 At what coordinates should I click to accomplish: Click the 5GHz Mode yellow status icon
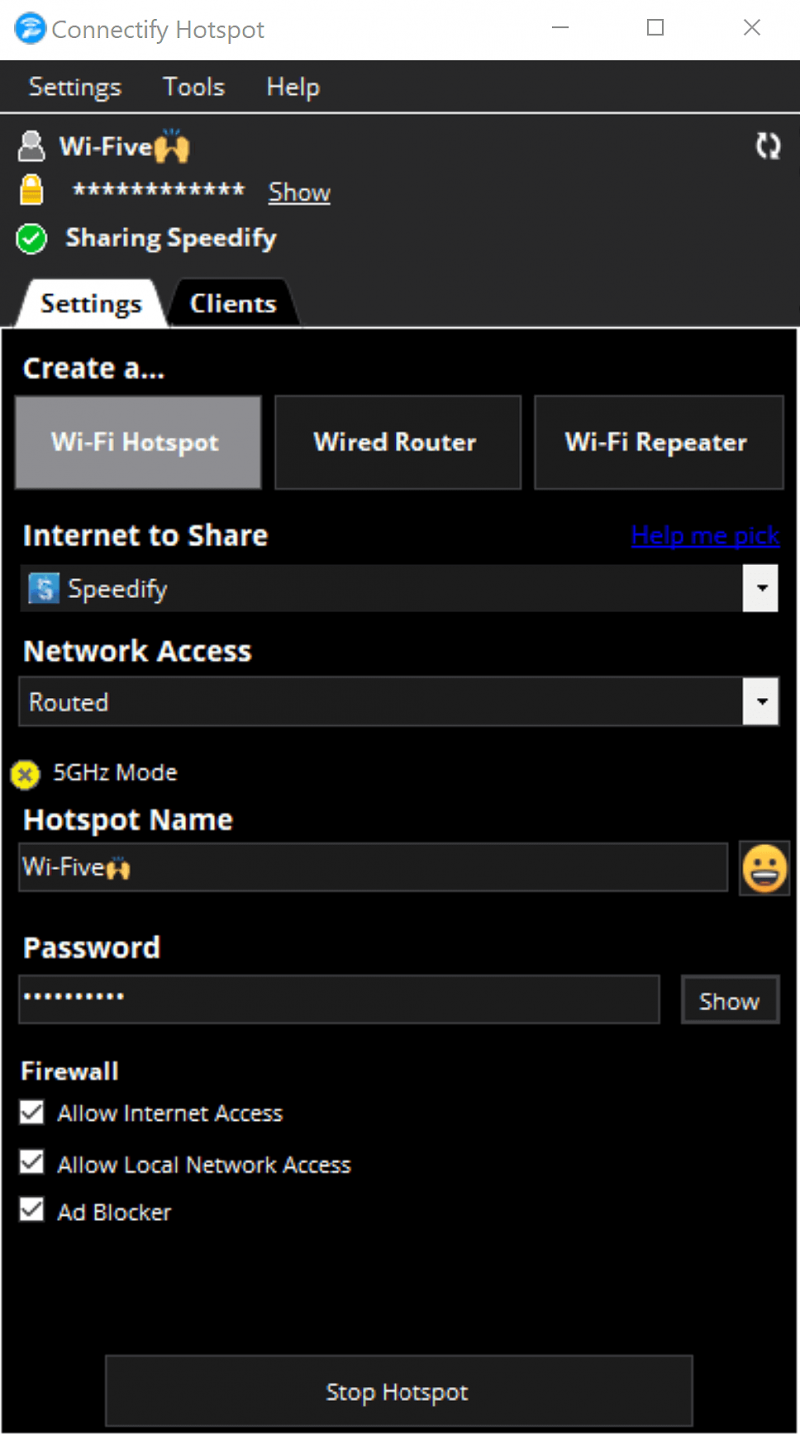[x=25, y=774]
